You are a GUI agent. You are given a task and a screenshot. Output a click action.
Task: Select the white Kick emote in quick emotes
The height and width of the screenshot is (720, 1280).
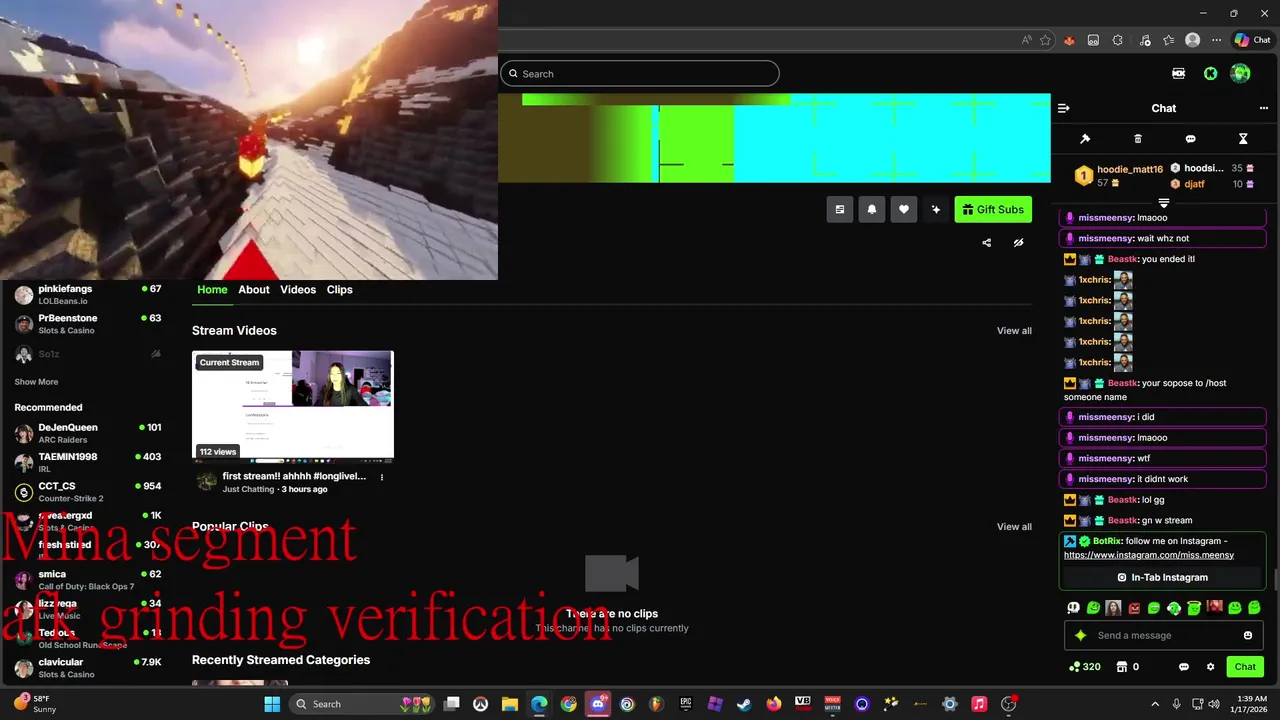pos(1073,607)
